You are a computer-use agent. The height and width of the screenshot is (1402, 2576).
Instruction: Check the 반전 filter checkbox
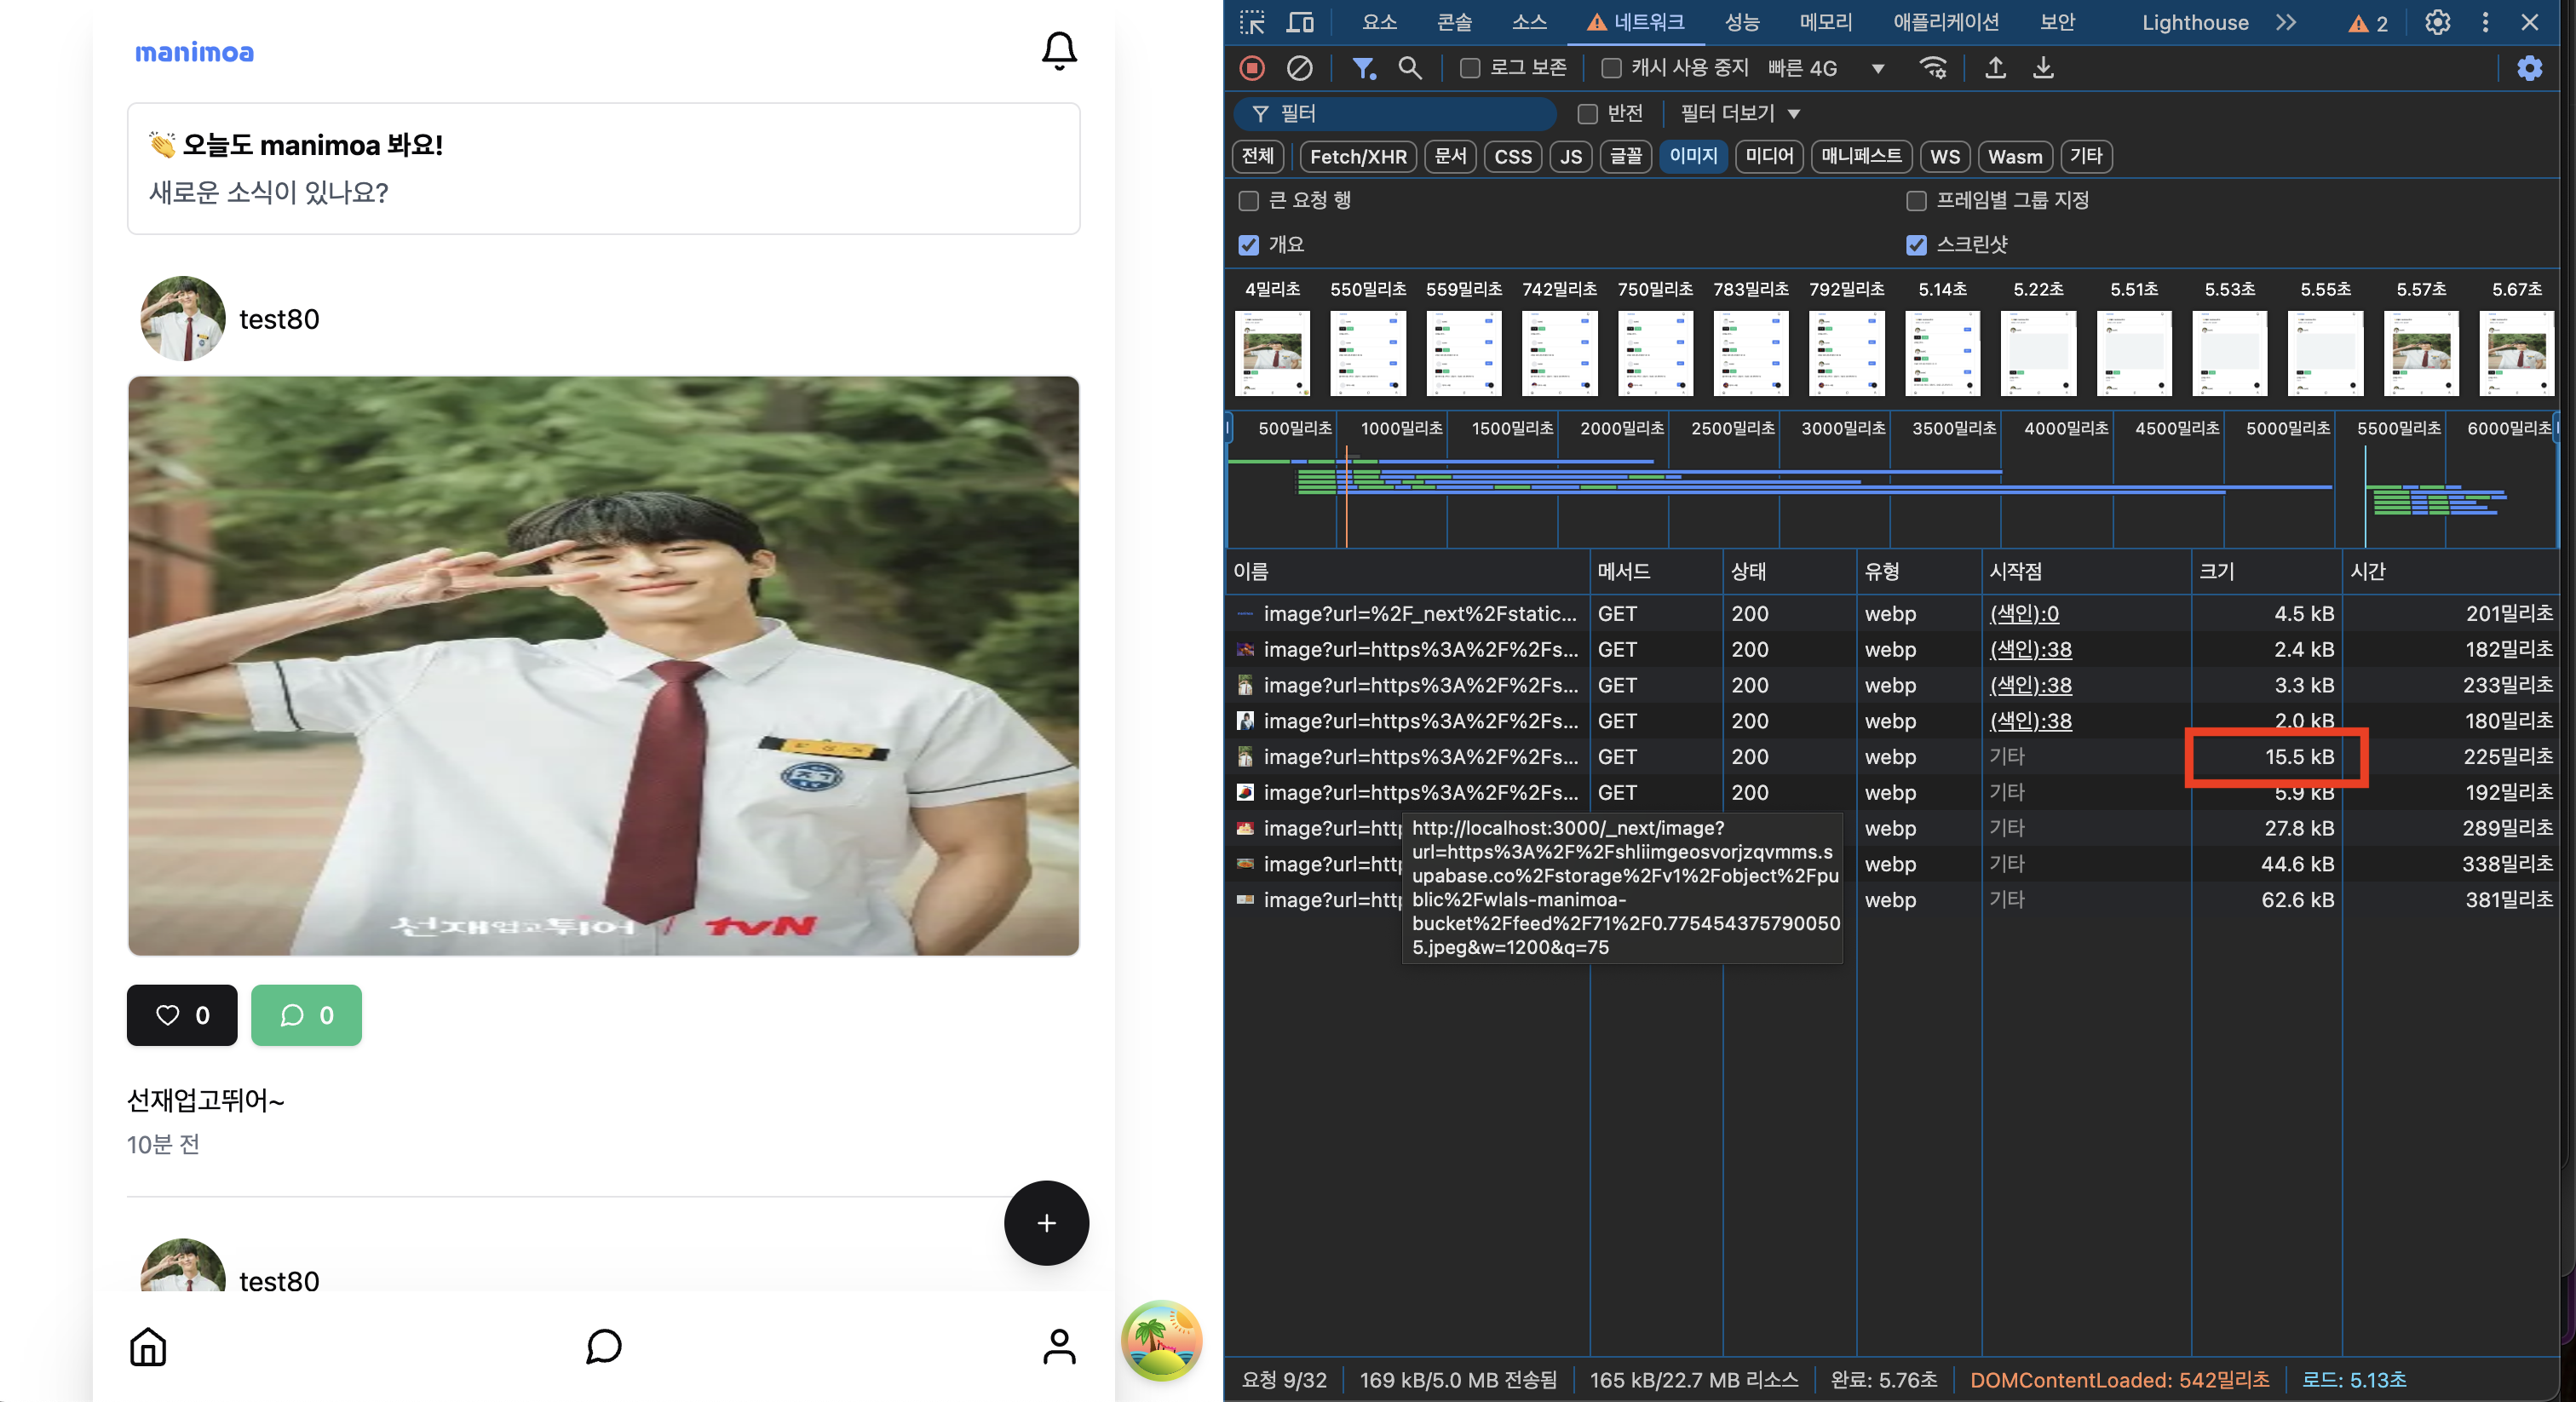tap(1587, 114)
